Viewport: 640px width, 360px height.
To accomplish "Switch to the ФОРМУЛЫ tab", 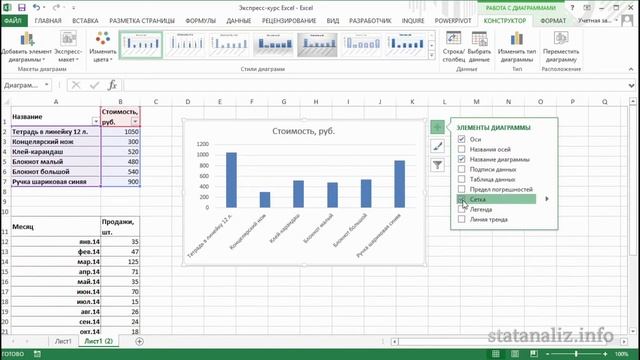I will 200,20.
